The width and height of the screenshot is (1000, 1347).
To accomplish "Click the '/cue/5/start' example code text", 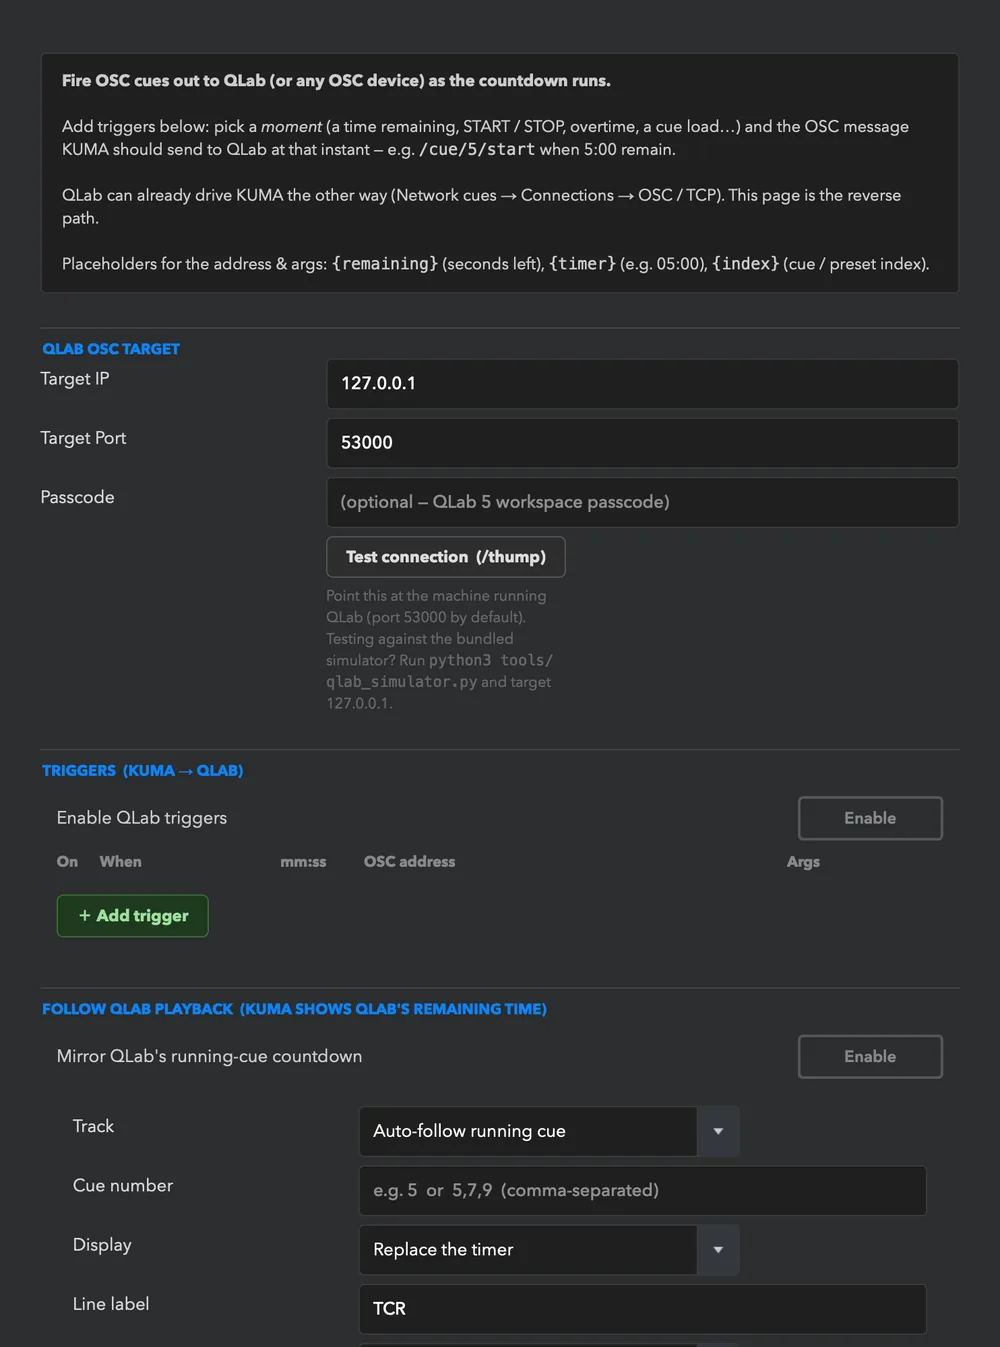I will coord(477,149).
